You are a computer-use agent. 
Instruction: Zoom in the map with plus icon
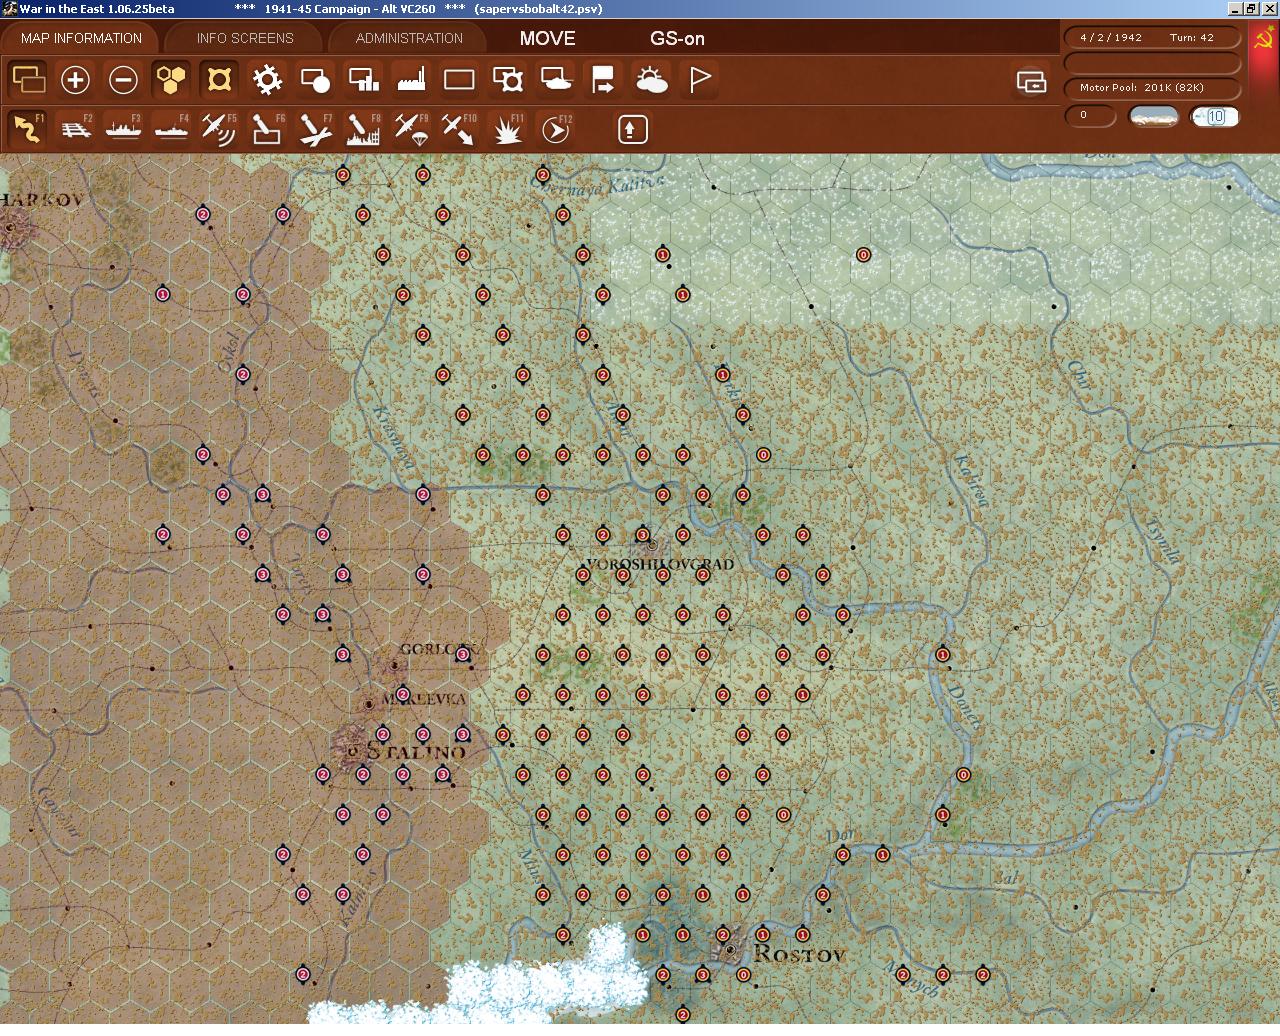coord(75,79)
